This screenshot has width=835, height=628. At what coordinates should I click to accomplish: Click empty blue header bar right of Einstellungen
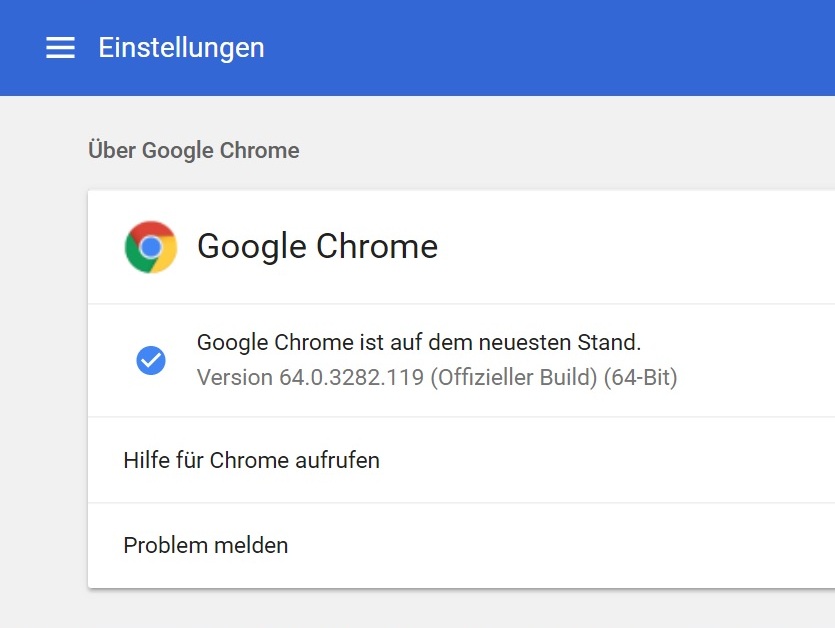(550, 48)
